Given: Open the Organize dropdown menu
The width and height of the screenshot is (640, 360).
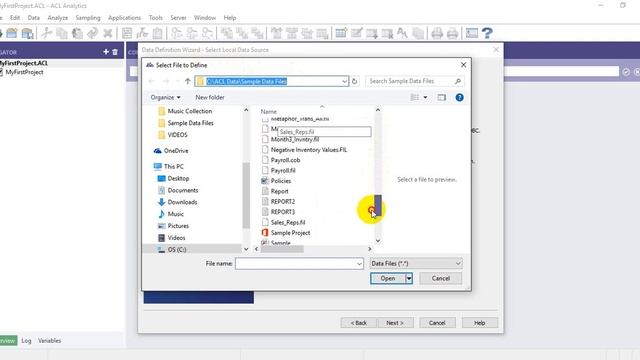Looking at the screenshot, I should click(165, 98).
